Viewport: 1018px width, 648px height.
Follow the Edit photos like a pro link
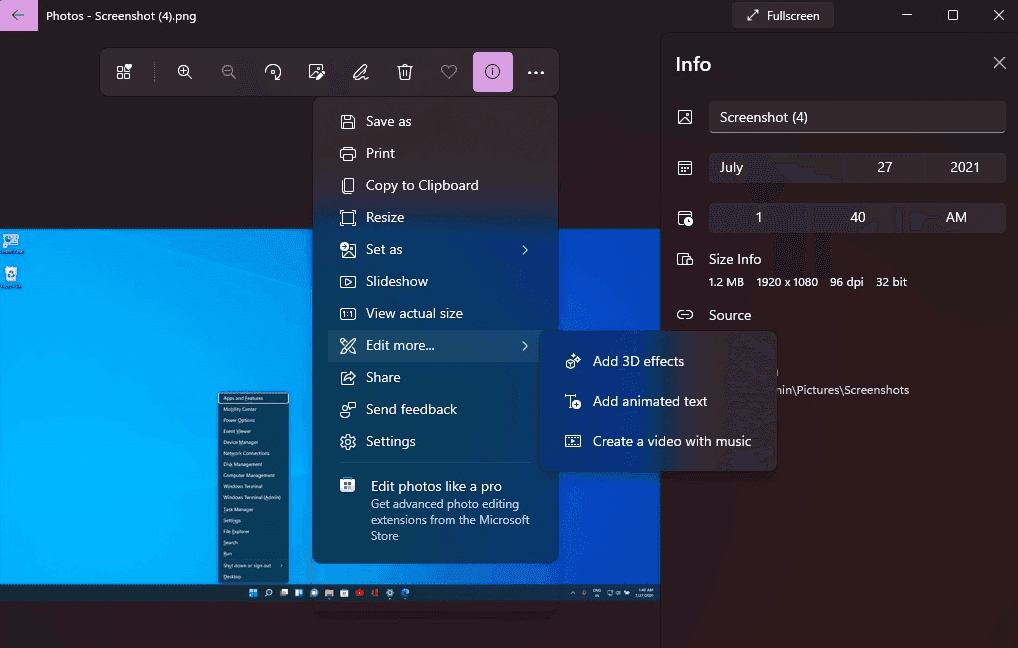[434, 510]
